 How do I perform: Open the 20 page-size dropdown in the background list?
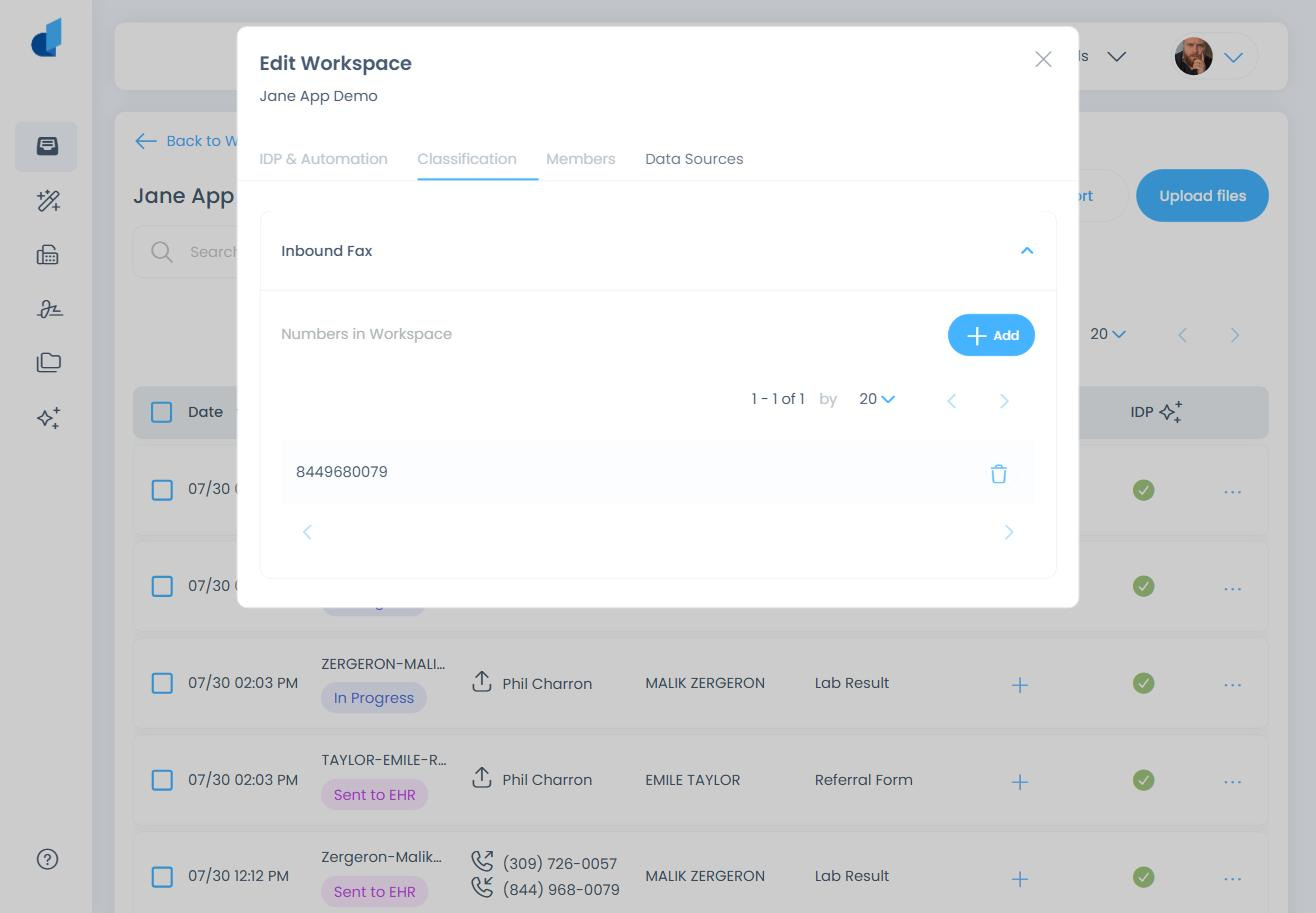[x=1108, y=334]
